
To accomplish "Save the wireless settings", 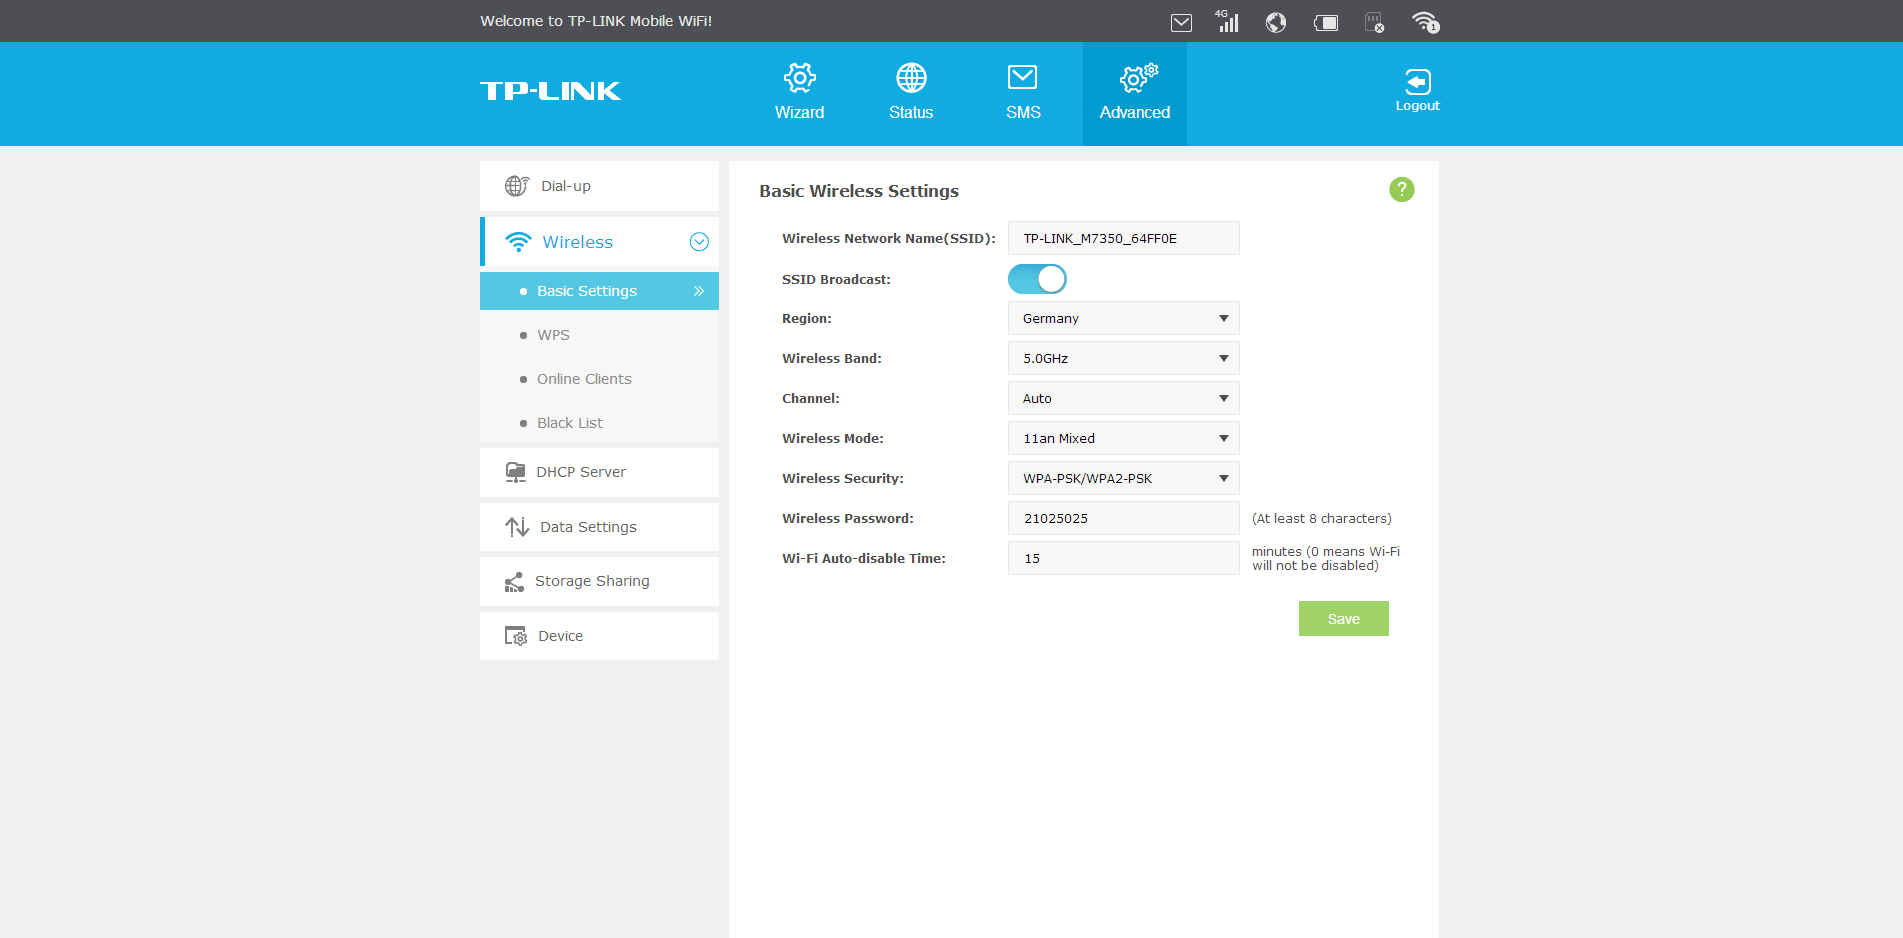I will pyautogui.click(x=1343, y=619).
